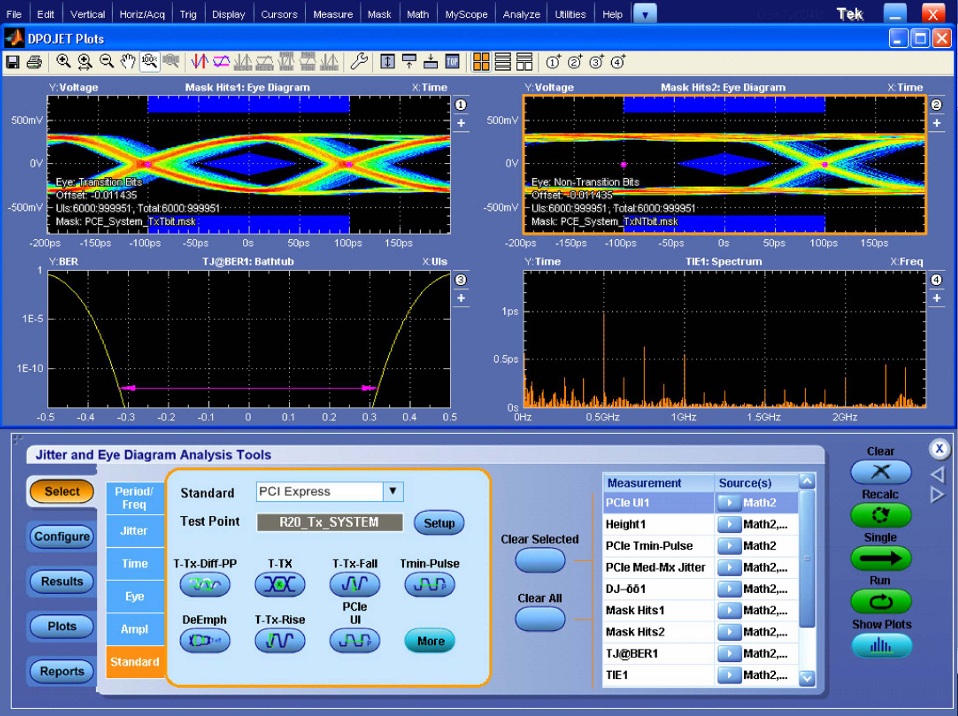Switch to the Eye tab
This screenshot has height=716, width=958.
[x=135, y=596]
